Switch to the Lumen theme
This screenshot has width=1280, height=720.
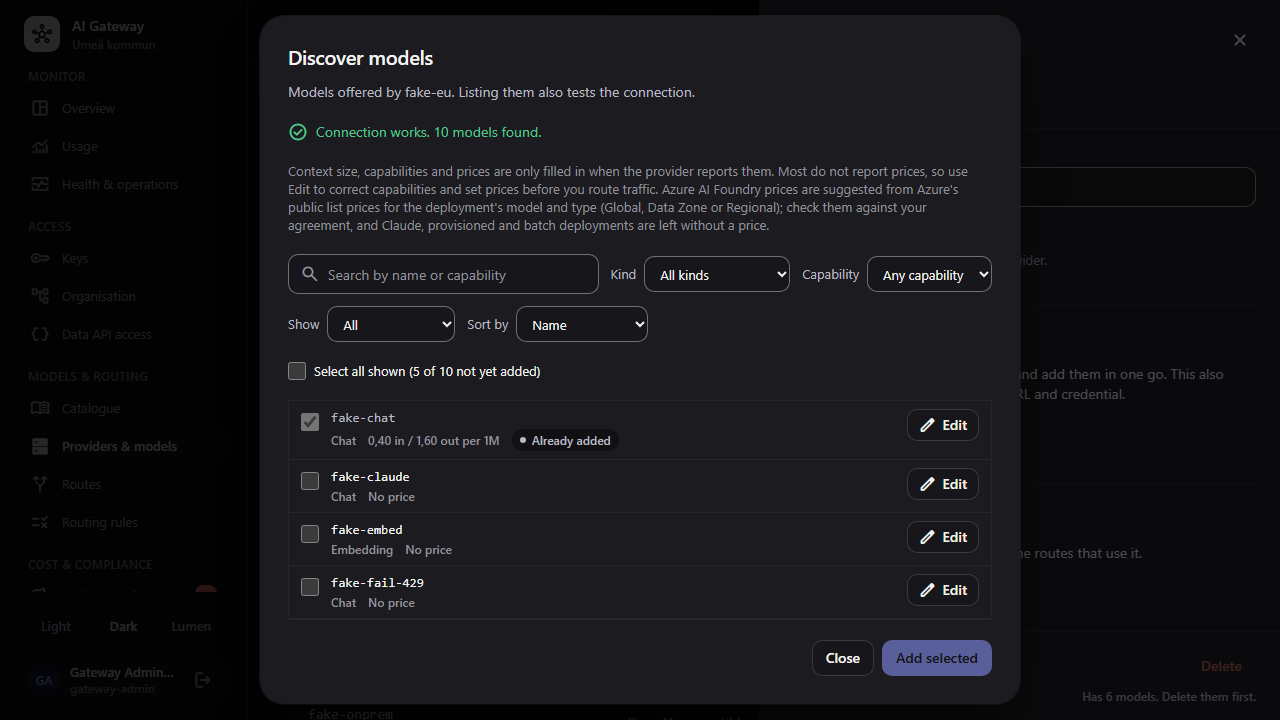(x=191, y=626)
